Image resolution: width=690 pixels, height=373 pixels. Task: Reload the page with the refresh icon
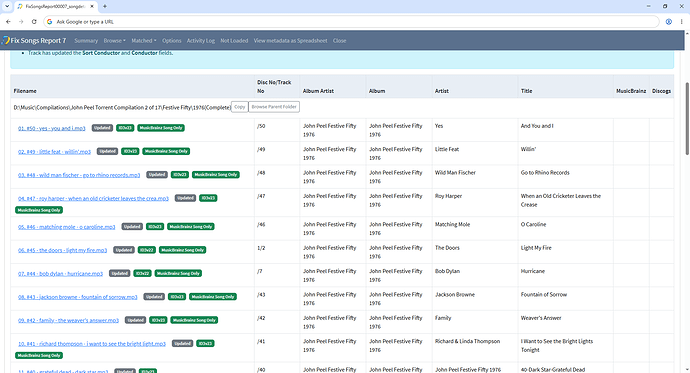[34, 22]
